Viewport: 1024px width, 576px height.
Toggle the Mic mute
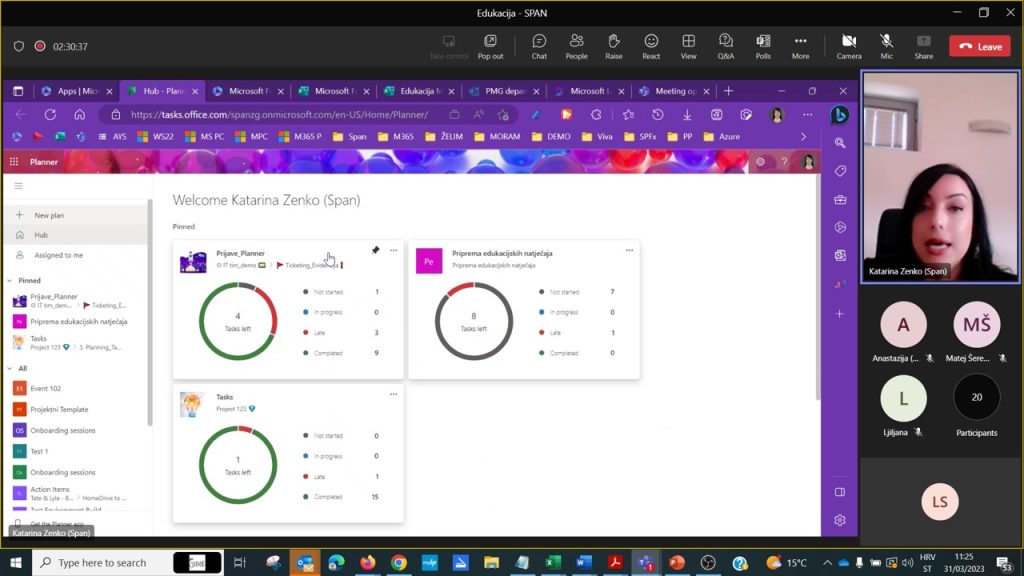click(886, 47)
